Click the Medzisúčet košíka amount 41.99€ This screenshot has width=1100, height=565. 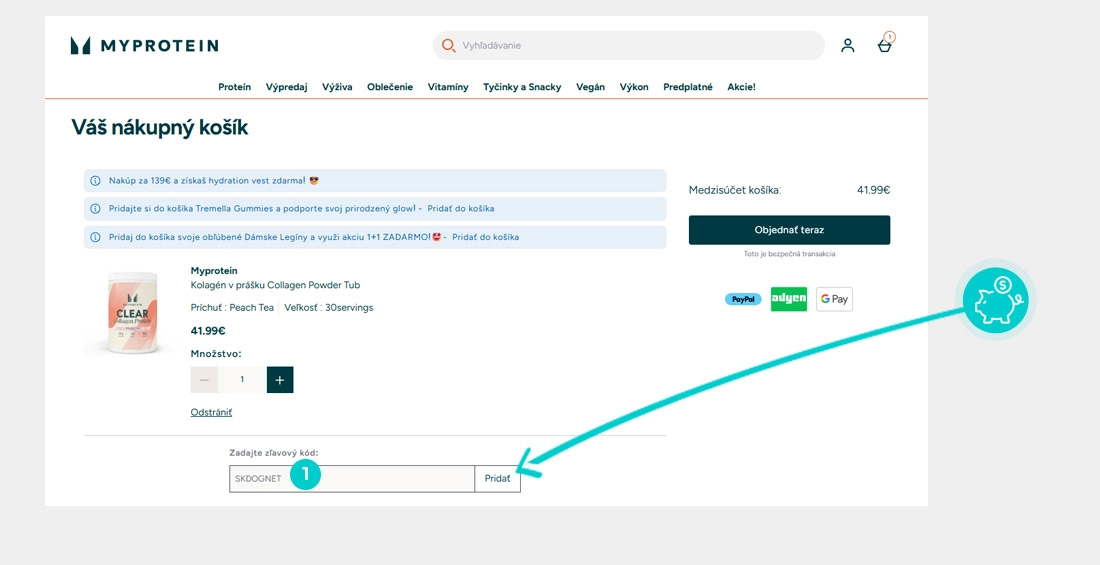pos(873,190)
